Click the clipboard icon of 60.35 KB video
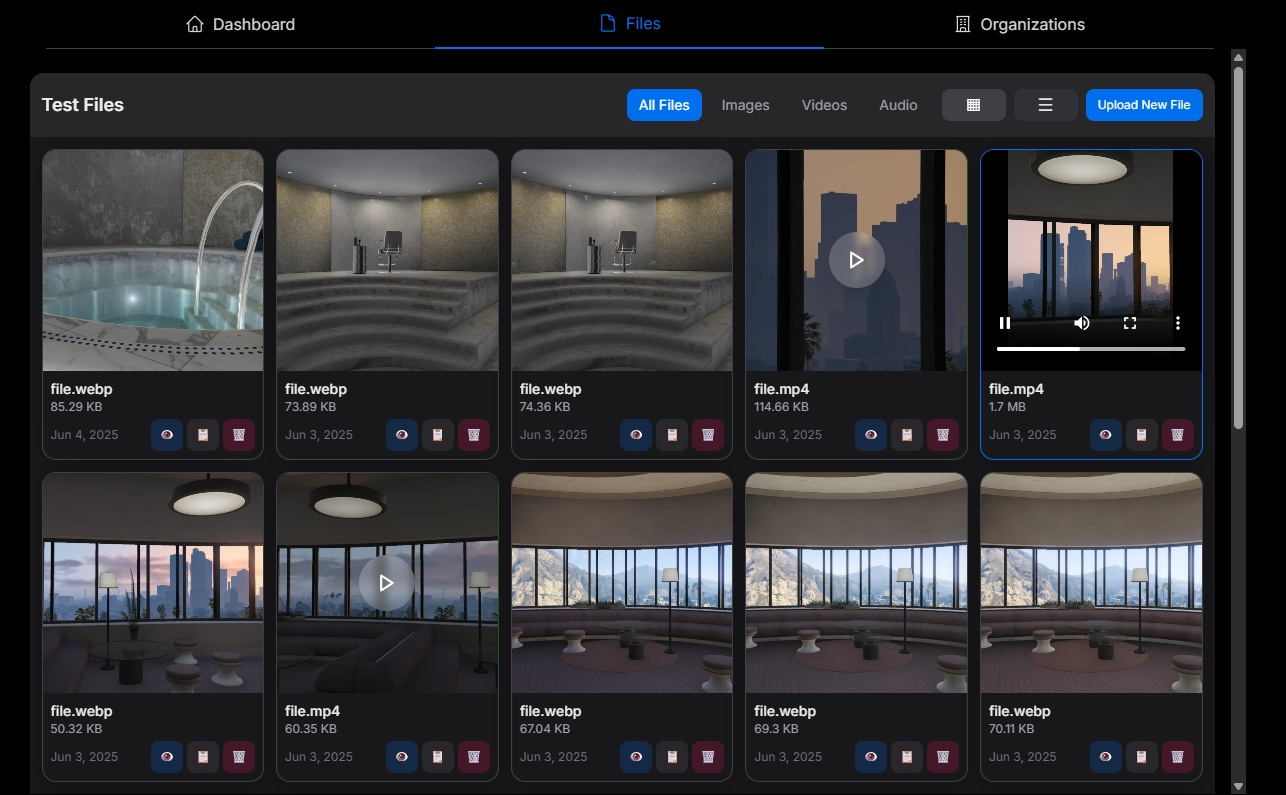 click(438, 757)
